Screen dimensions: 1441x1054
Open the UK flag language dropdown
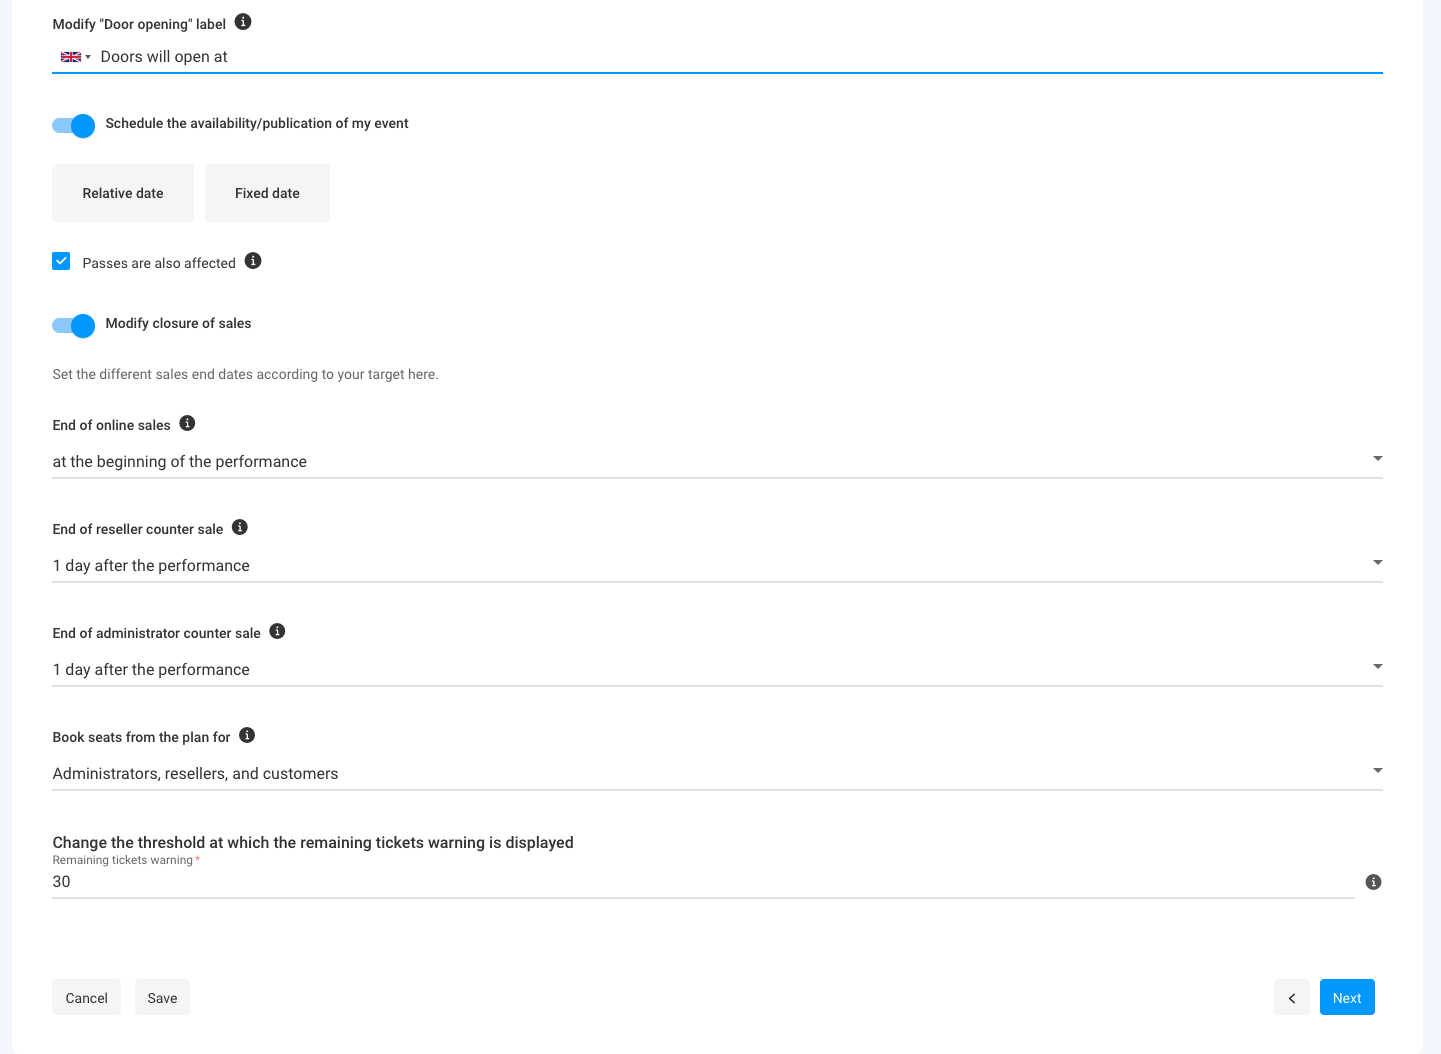click(75, 57)
